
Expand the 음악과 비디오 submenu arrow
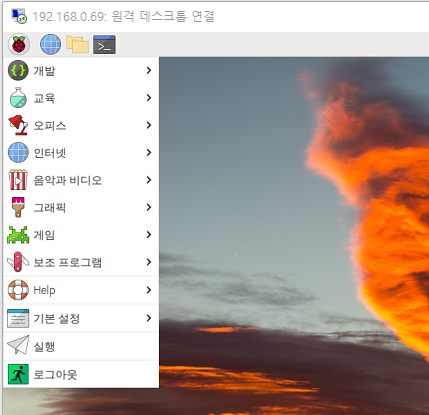pos(149,180)
